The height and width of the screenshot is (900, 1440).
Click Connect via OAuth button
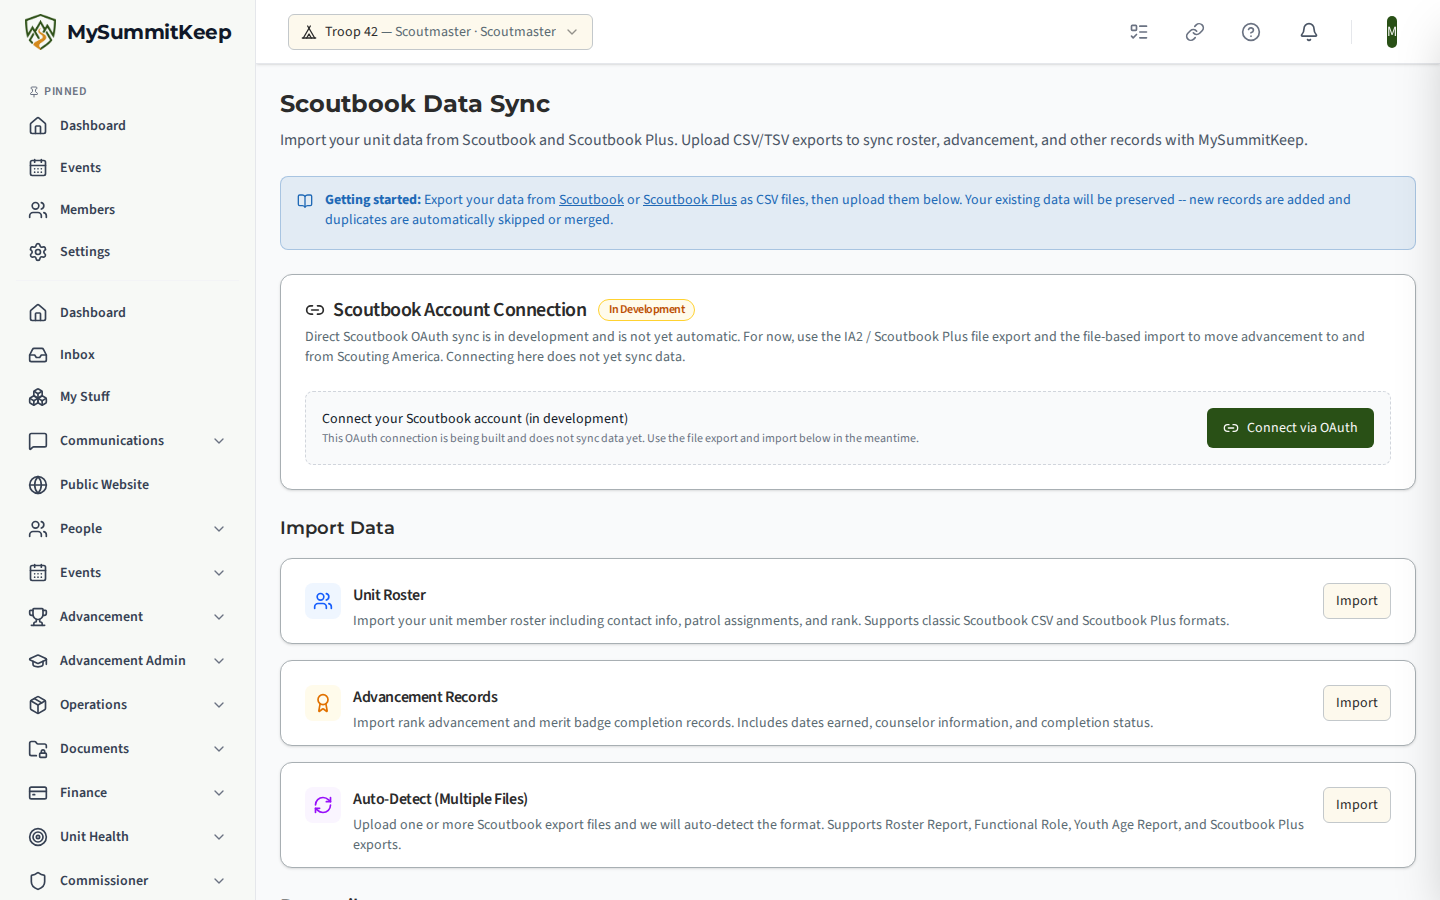click(x=1290, y=428)
